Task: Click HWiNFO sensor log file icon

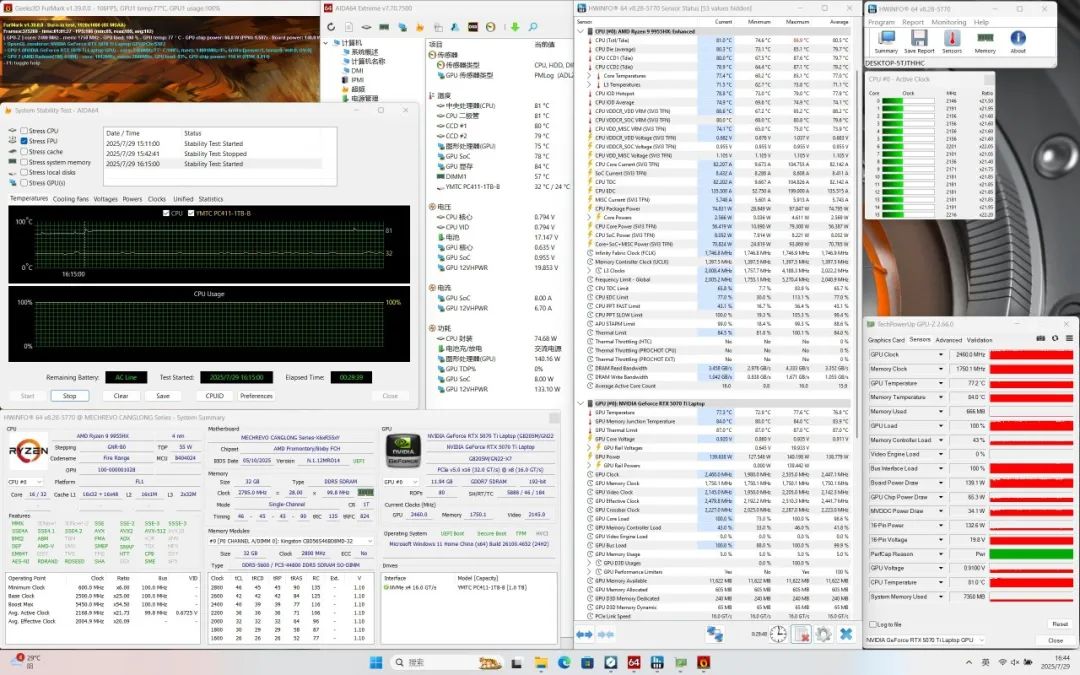Action: [x=801, y=634]
